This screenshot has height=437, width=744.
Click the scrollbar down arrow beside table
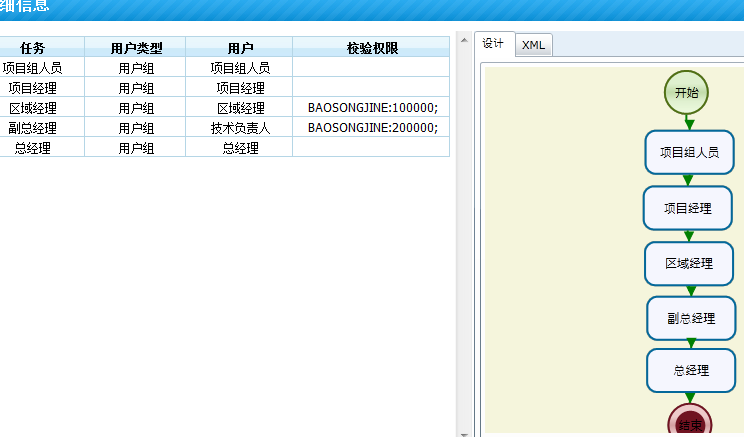point(463,433)
